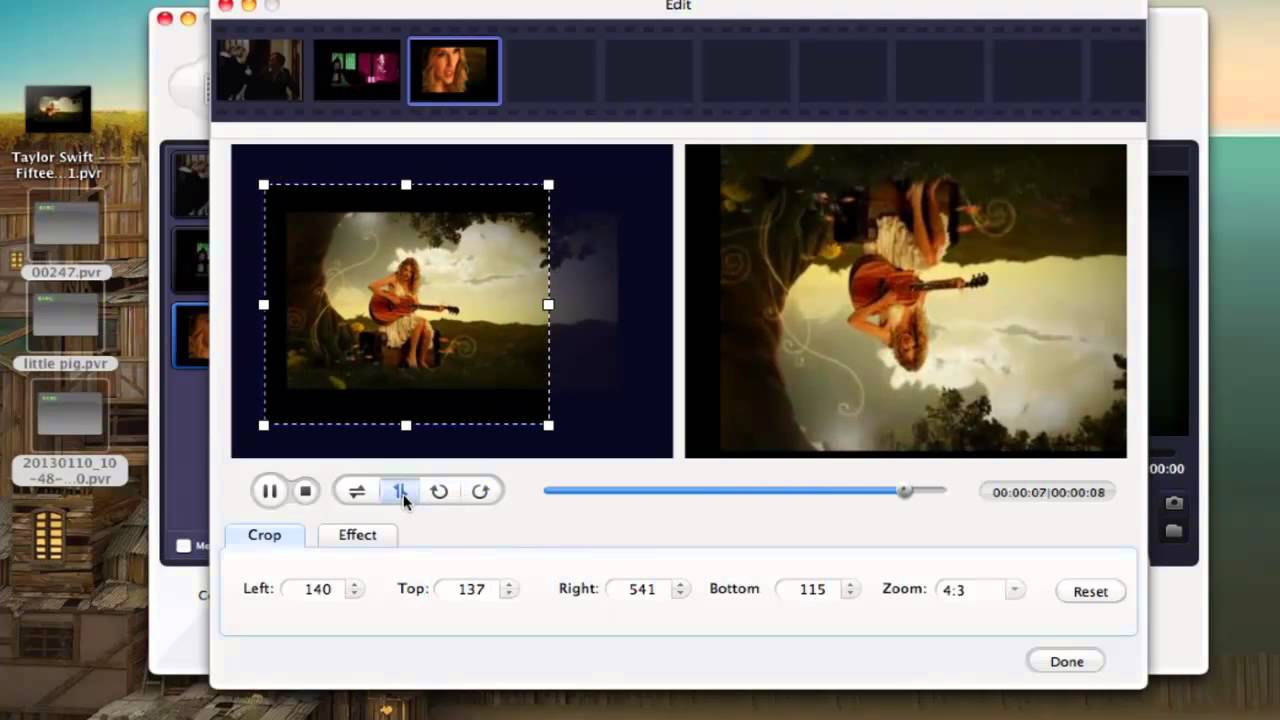Click the middle-left crop handle
Viewport: 1280px width, 720px height.
[x=264, y=305]
